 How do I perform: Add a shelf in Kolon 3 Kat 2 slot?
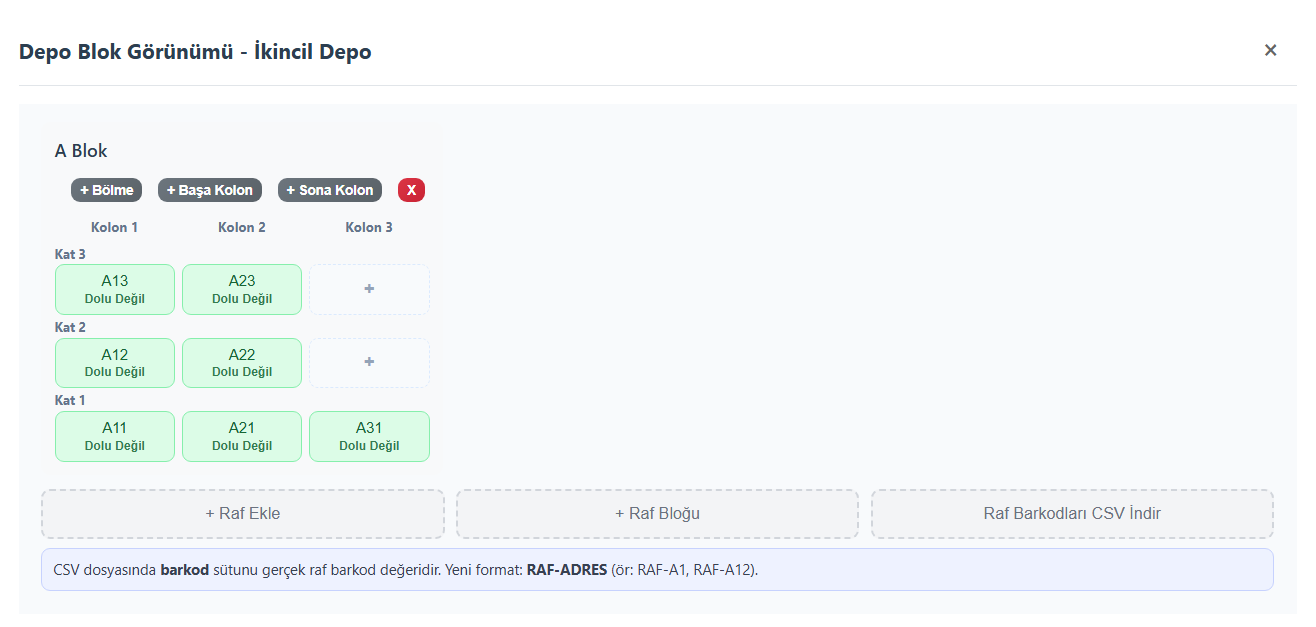[369, 362]
